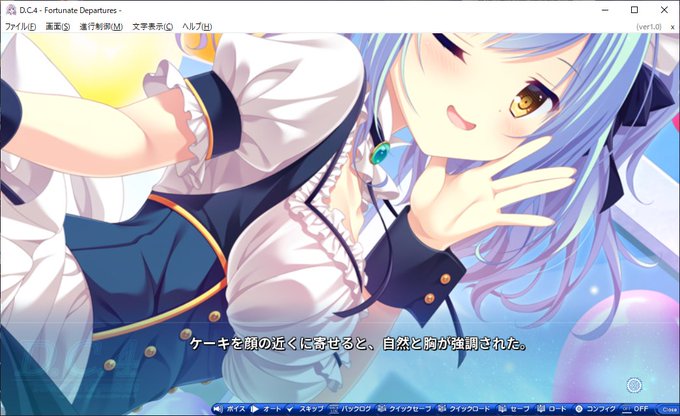Click the スキップ skip button

[x=305, y=409]
